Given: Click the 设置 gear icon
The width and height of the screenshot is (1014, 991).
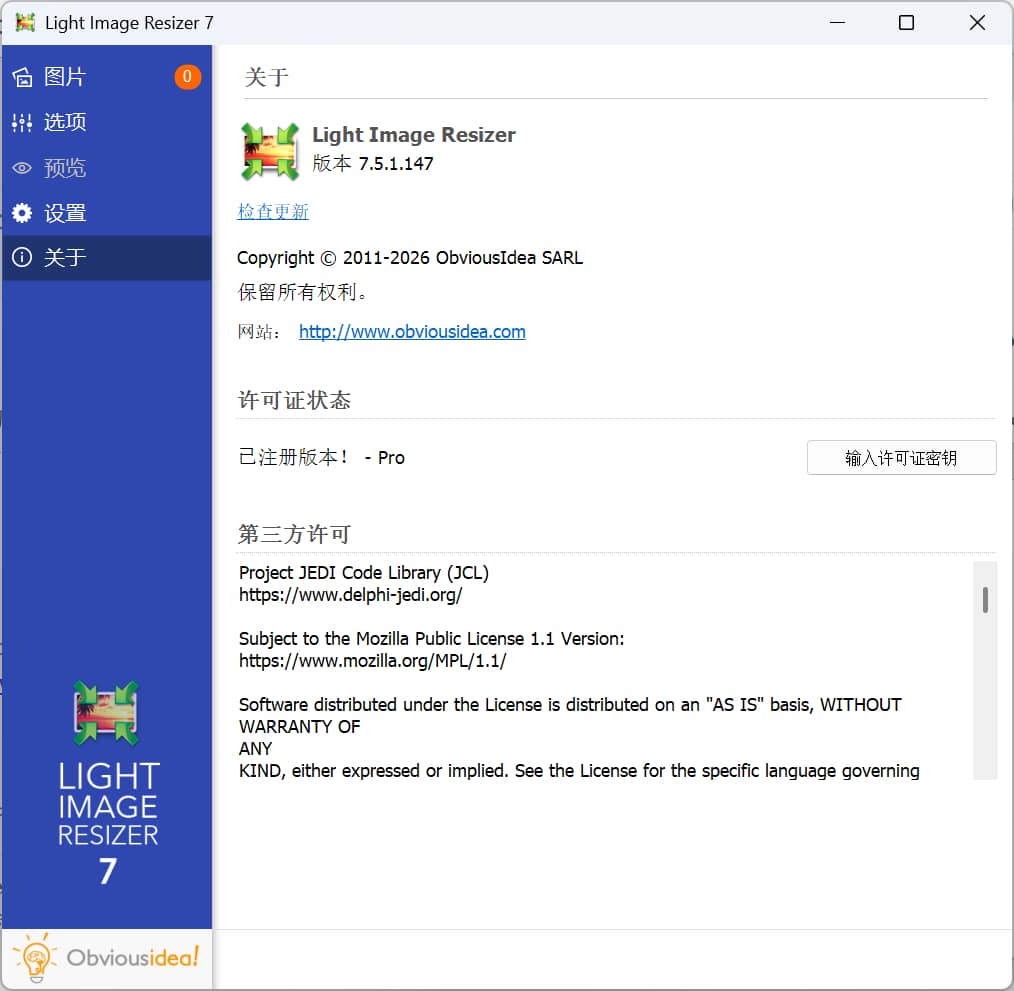Looking at the screenshot, I should 22,213.
